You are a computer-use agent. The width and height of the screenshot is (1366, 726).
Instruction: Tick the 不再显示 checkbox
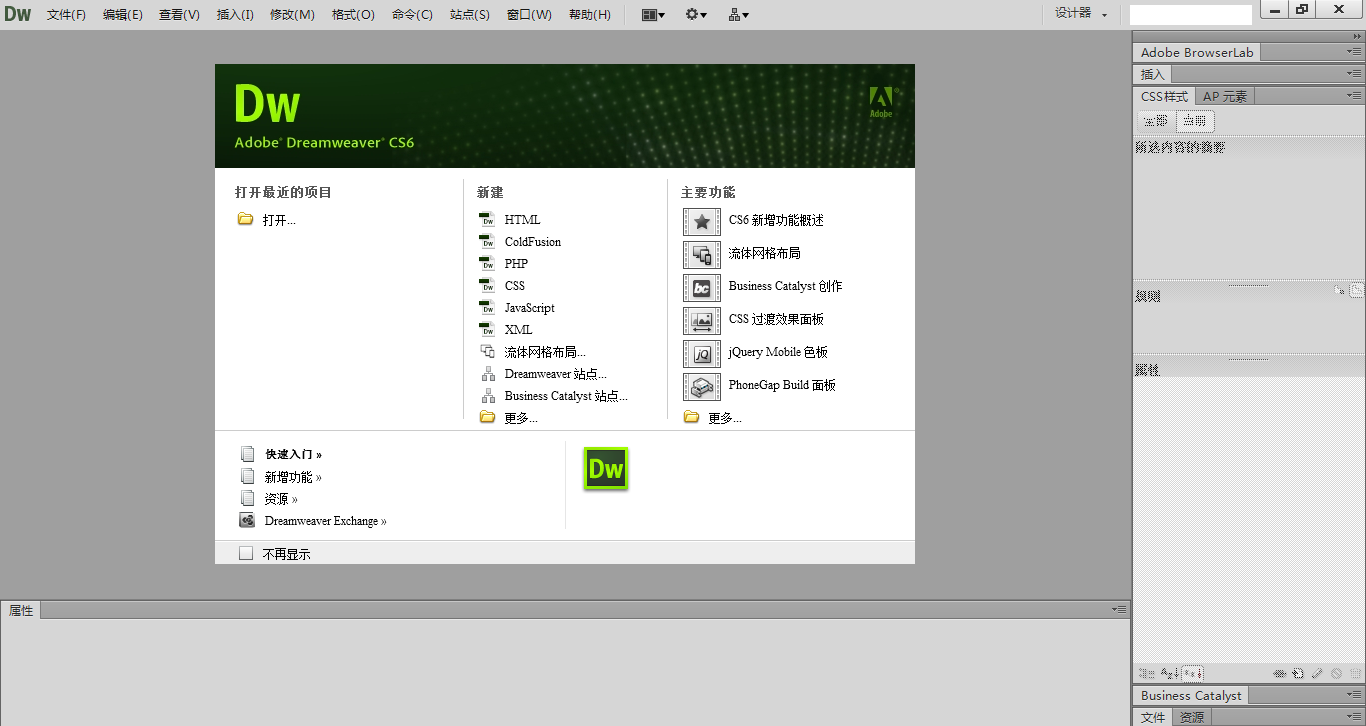(x=246, y=553)
